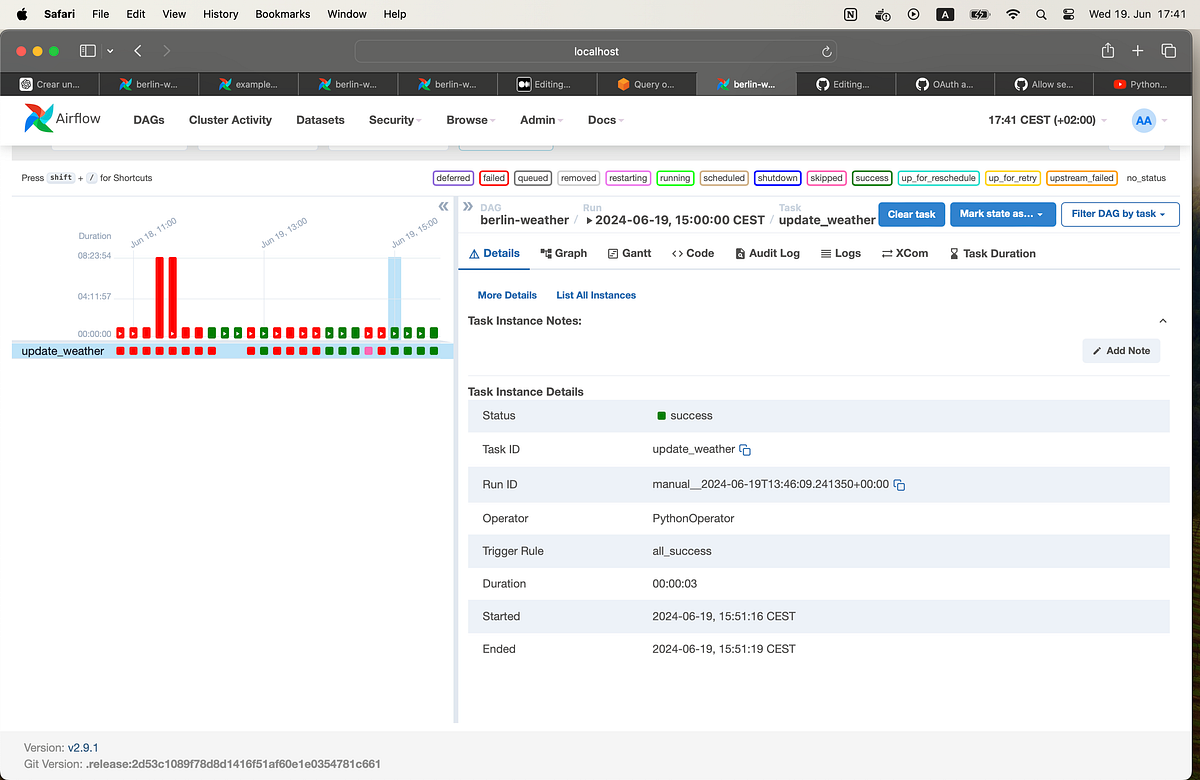
Task: Copy the Run ID using the copy icon
Action: point(898,484)
